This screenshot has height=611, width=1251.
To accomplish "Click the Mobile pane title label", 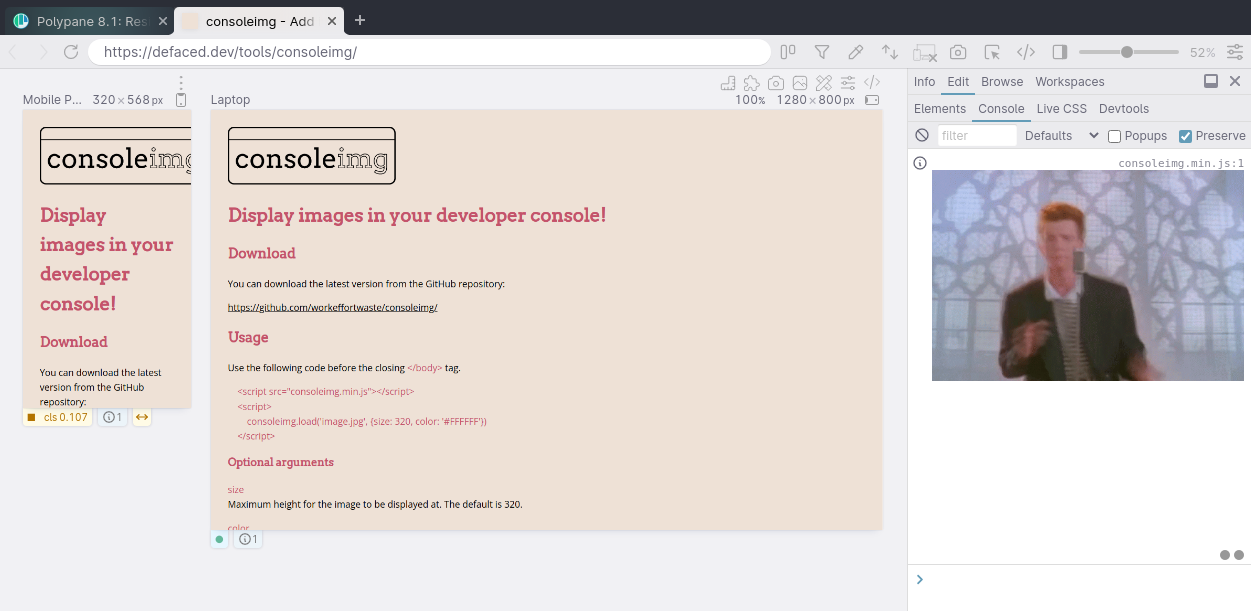I will pyautogui.click(x=52, y=100).
